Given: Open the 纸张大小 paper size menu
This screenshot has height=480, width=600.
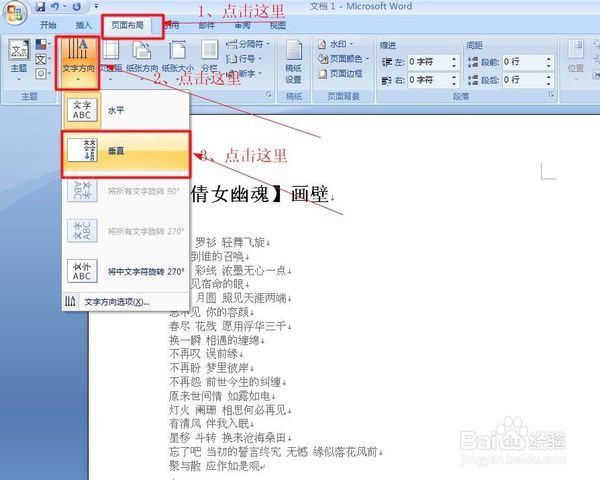Looking at the screenshot, I should [x=178, y=61].
